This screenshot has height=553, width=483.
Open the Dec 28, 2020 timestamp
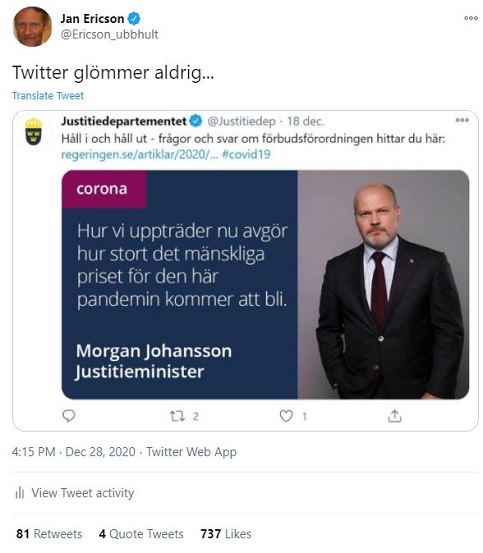[x=100, y=452]
